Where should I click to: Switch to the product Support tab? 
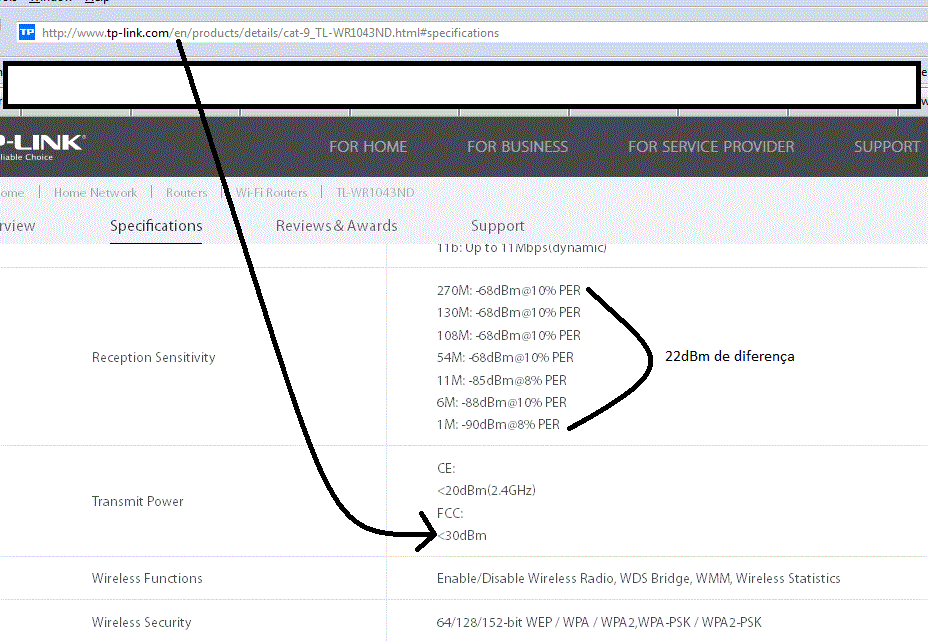(498, 226)
